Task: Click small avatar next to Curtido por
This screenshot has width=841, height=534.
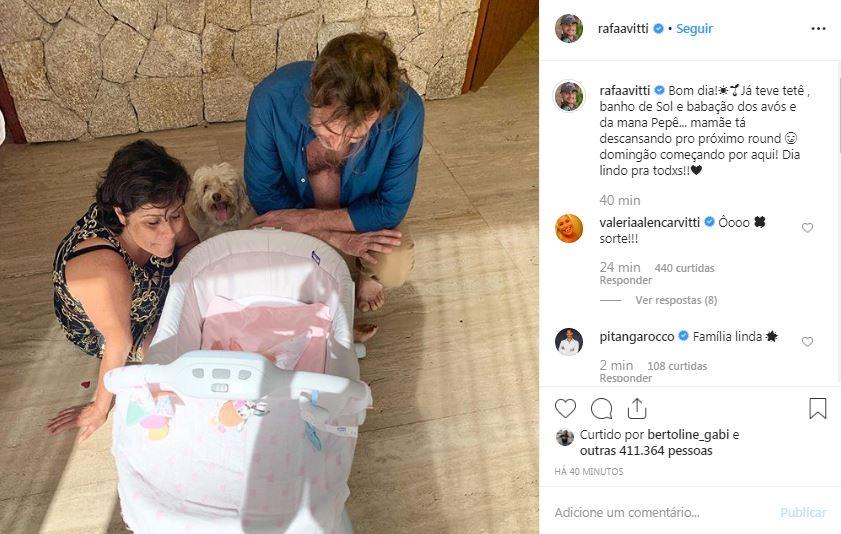Action: (x=565, y=437)
